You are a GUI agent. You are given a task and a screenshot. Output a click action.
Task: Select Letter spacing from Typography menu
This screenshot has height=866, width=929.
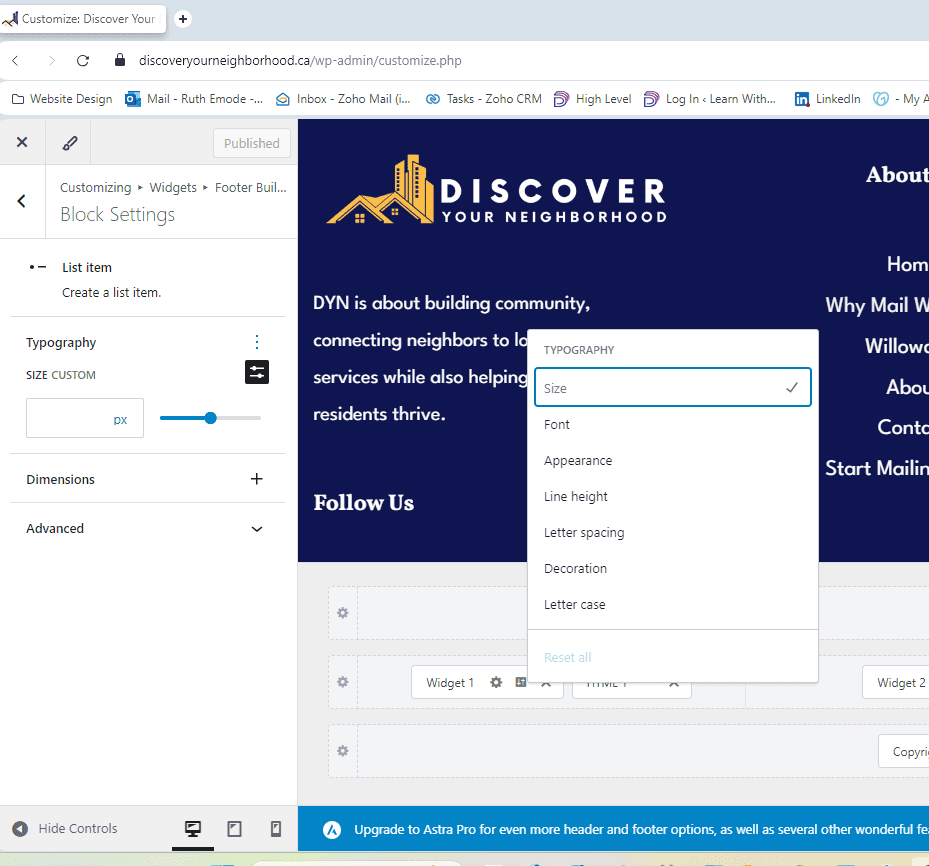(x=584, y=533)
